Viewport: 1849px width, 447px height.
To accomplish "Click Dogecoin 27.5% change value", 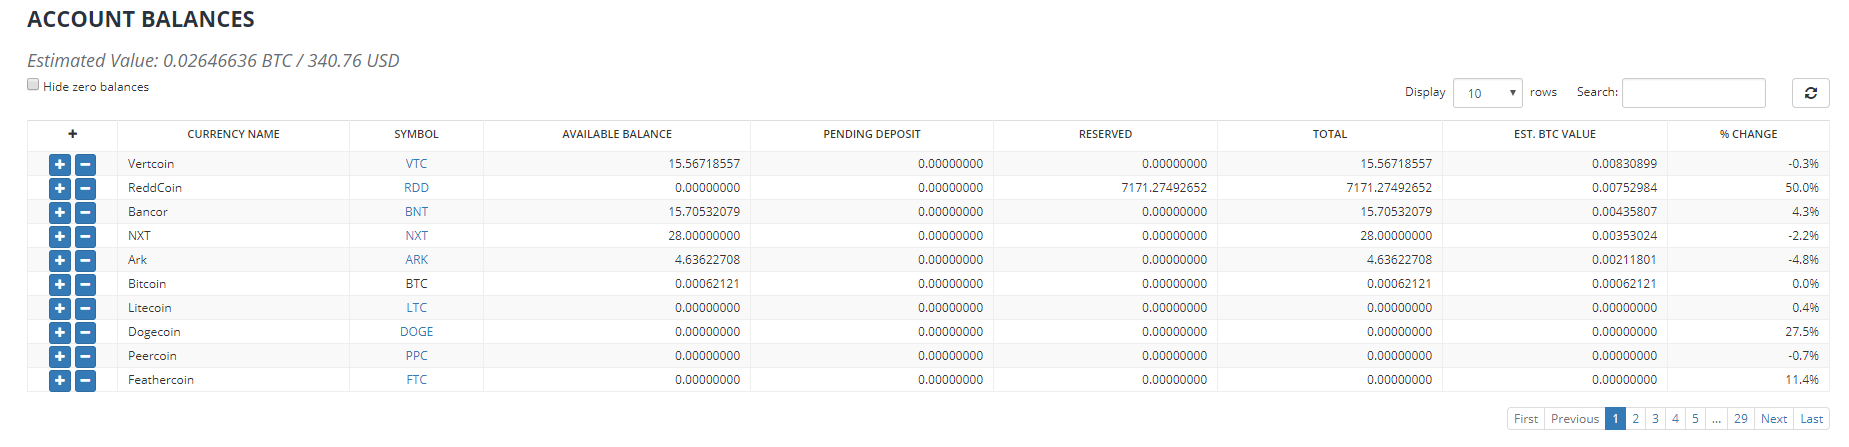I will point(1802,332).
